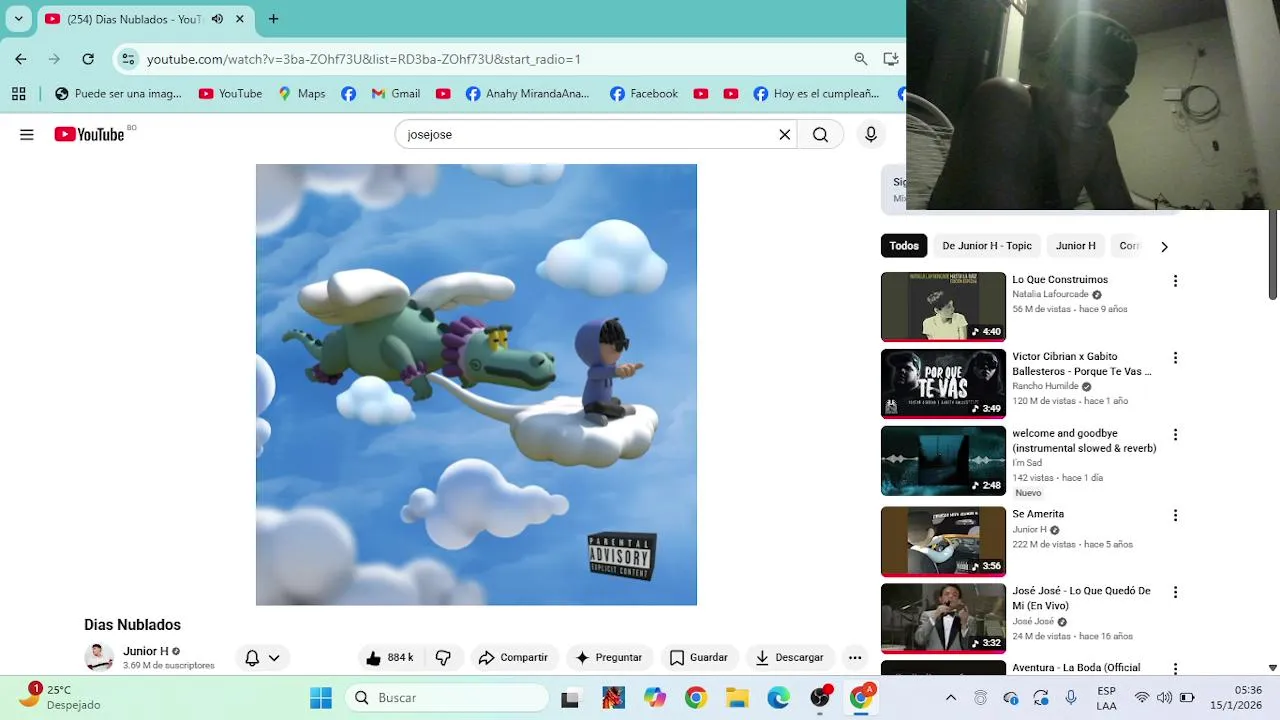Show hidden tray icons chevron
1280x720 pixels.
point(951,698)
